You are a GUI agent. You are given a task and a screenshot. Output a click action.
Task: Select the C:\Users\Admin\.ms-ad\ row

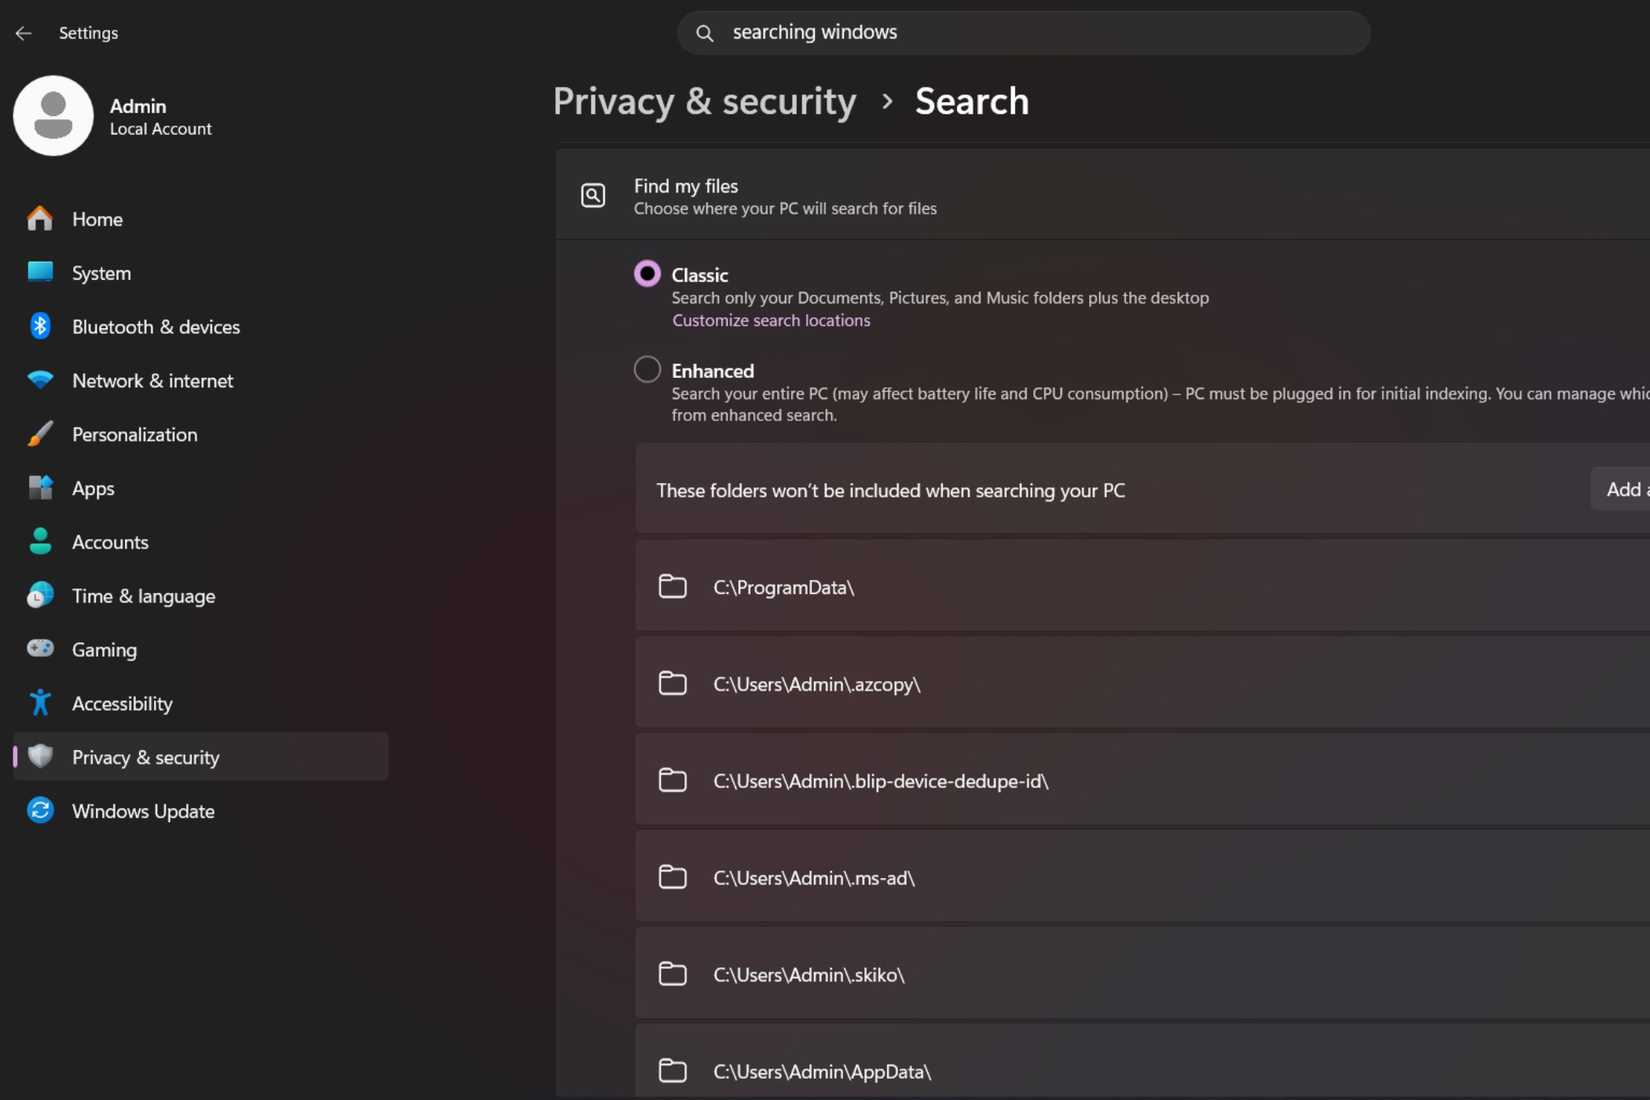(x=1143, y=877)
